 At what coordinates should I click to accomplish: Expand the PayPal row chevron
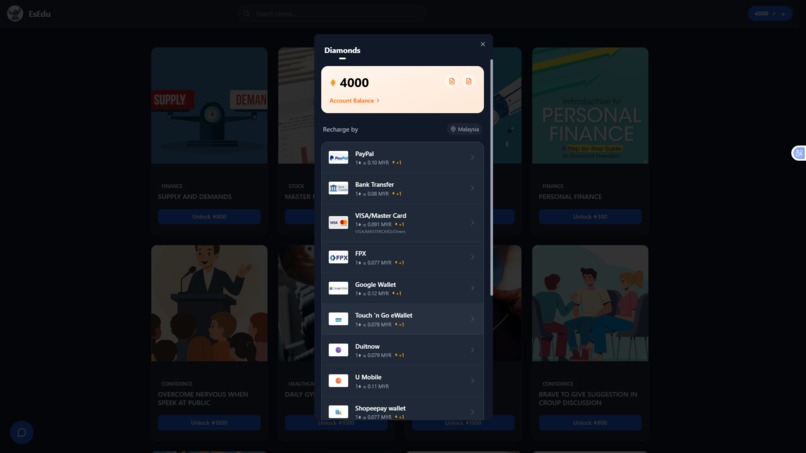click(472, 157)
